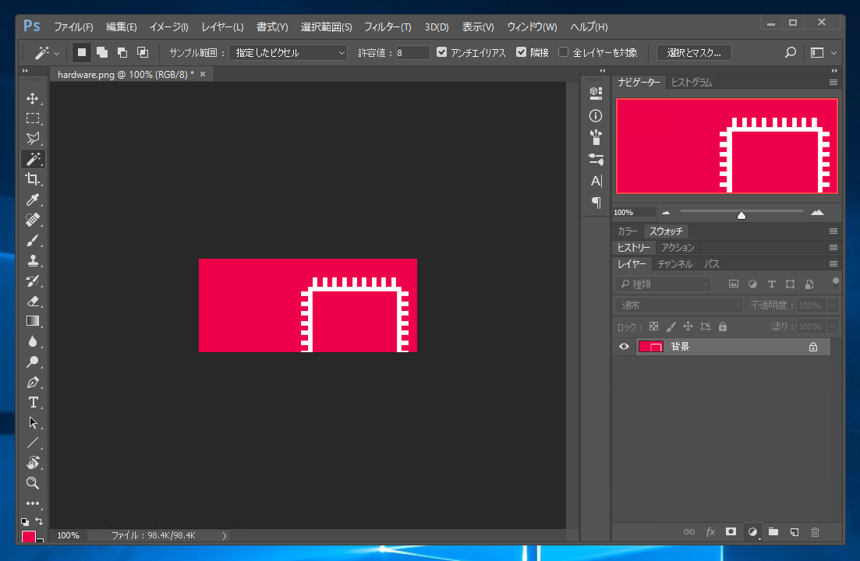Click the search magnifier in options bar
This screenshot has width=860, height=561.
tap(790, 53)
